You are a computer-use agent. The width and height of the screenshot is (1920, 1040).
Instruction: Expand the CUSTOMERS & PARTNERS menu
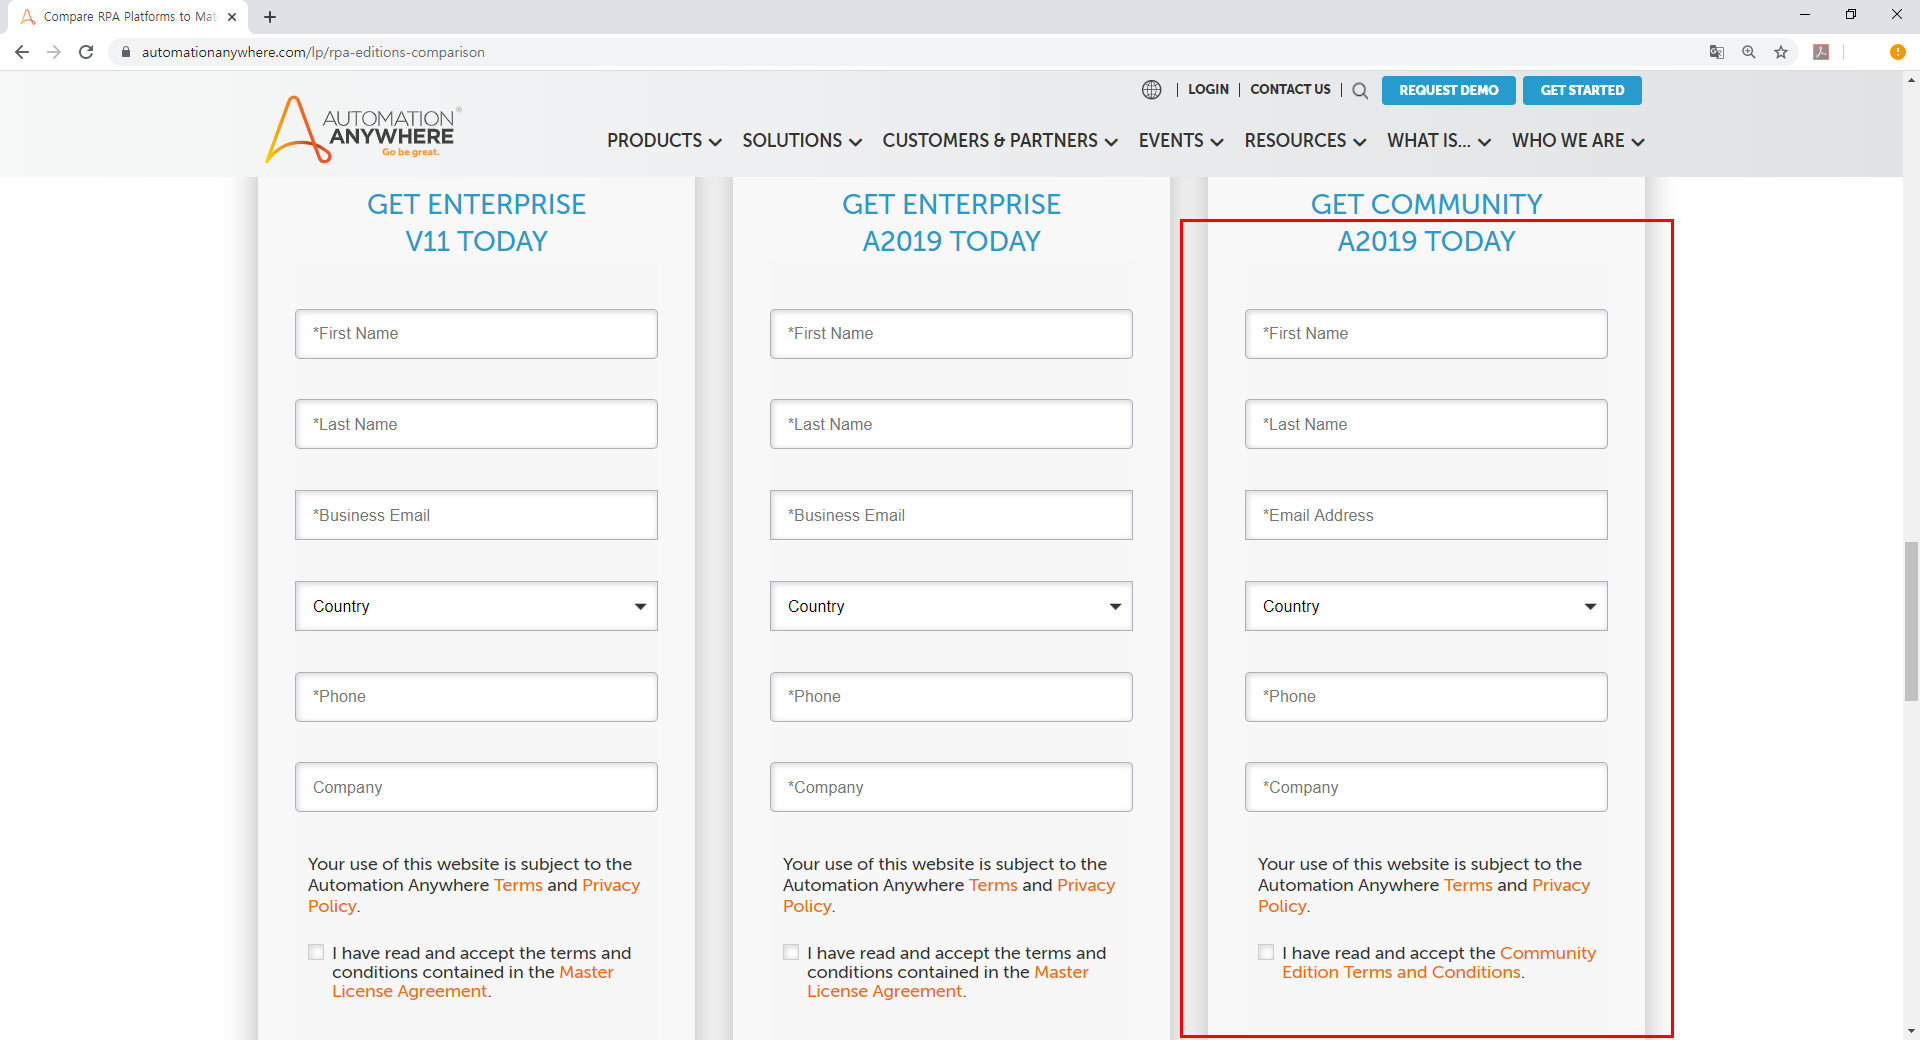[1000, 141]
